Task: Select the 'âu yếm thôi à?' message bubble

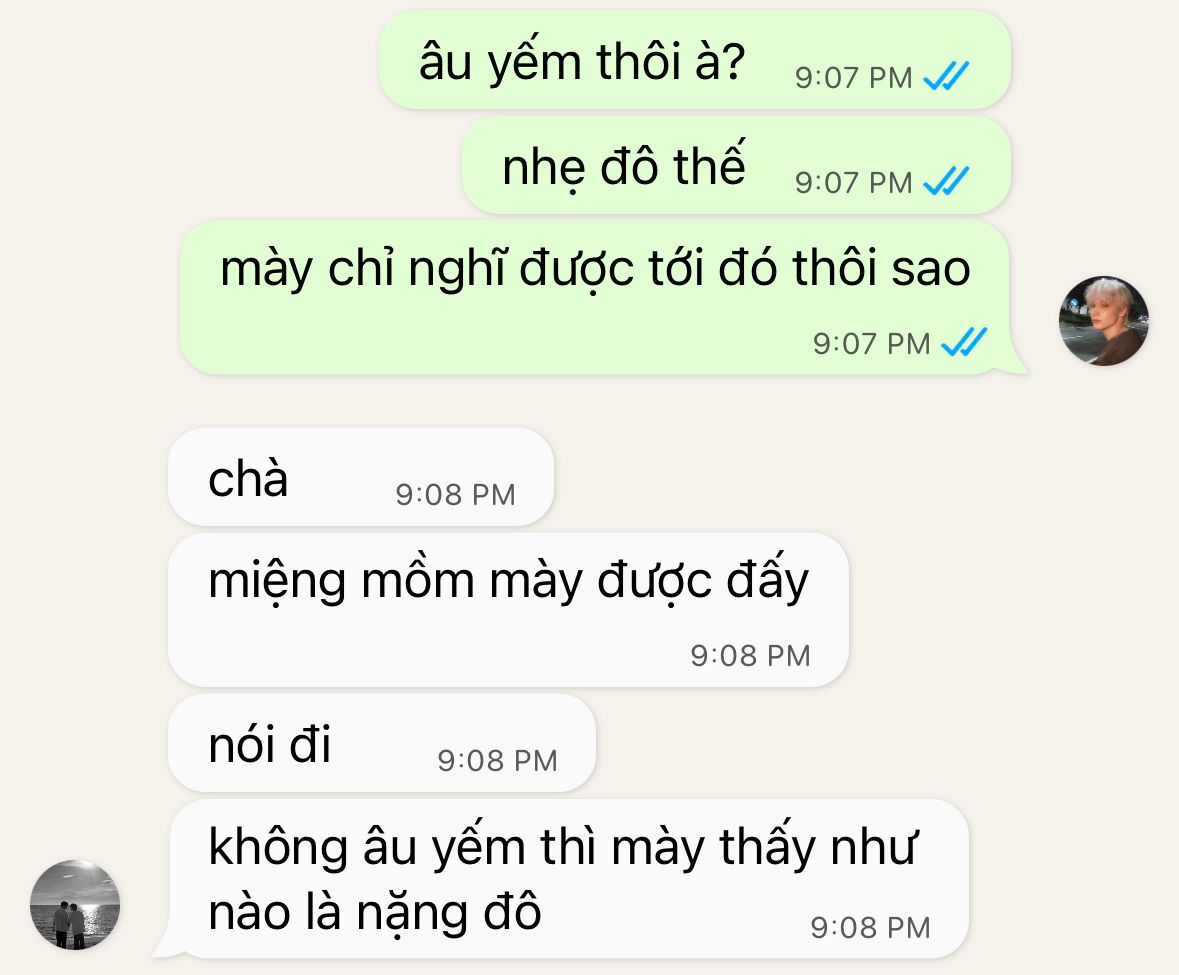Action: pyautogui.click(x=694, y=60)
